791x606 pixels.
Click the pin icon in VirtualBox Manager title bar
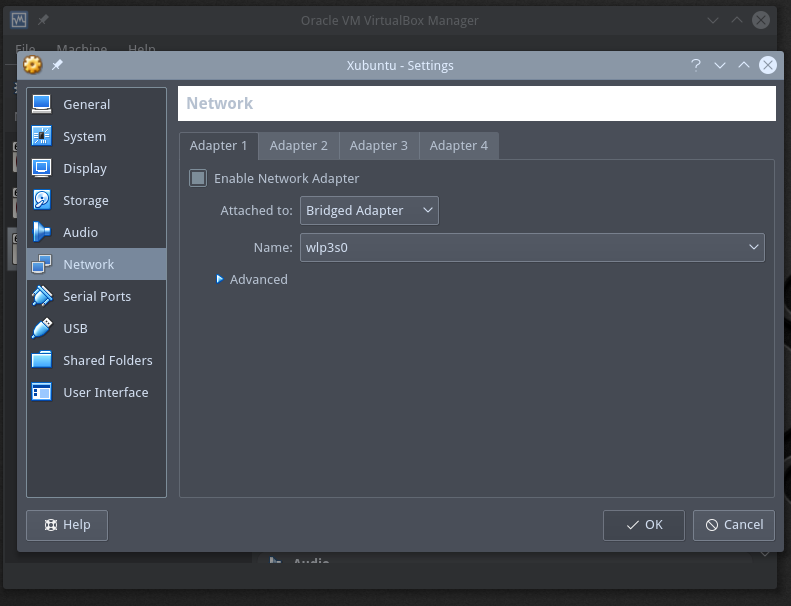tap(43, 20)
